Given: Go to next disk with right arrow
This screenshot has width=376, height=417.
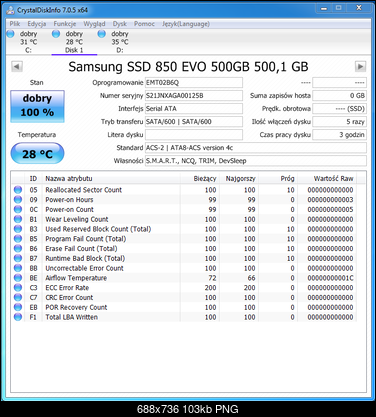Looking at the screenshot, I should pos(360,66).
